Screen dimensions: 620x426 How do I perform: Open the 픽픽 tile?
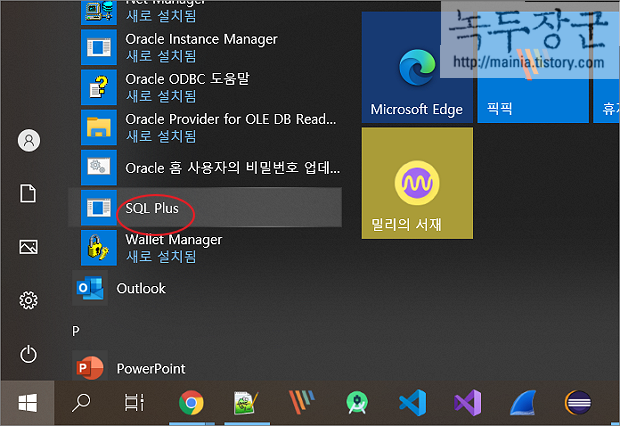533,67
